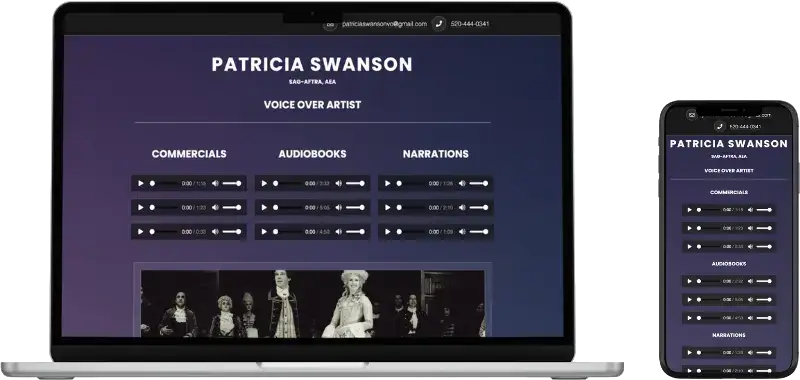
Task: Click NARRATIONS heading on phone screen
Action: (729, 335)
